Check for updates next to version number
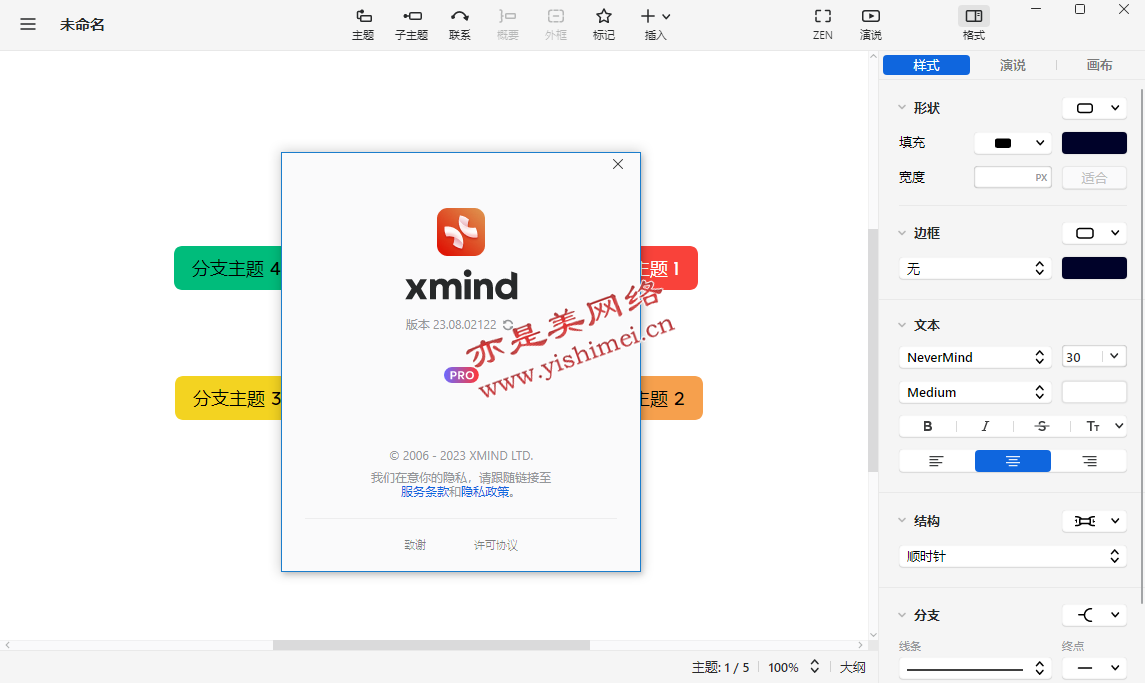 tap(508, 325)
